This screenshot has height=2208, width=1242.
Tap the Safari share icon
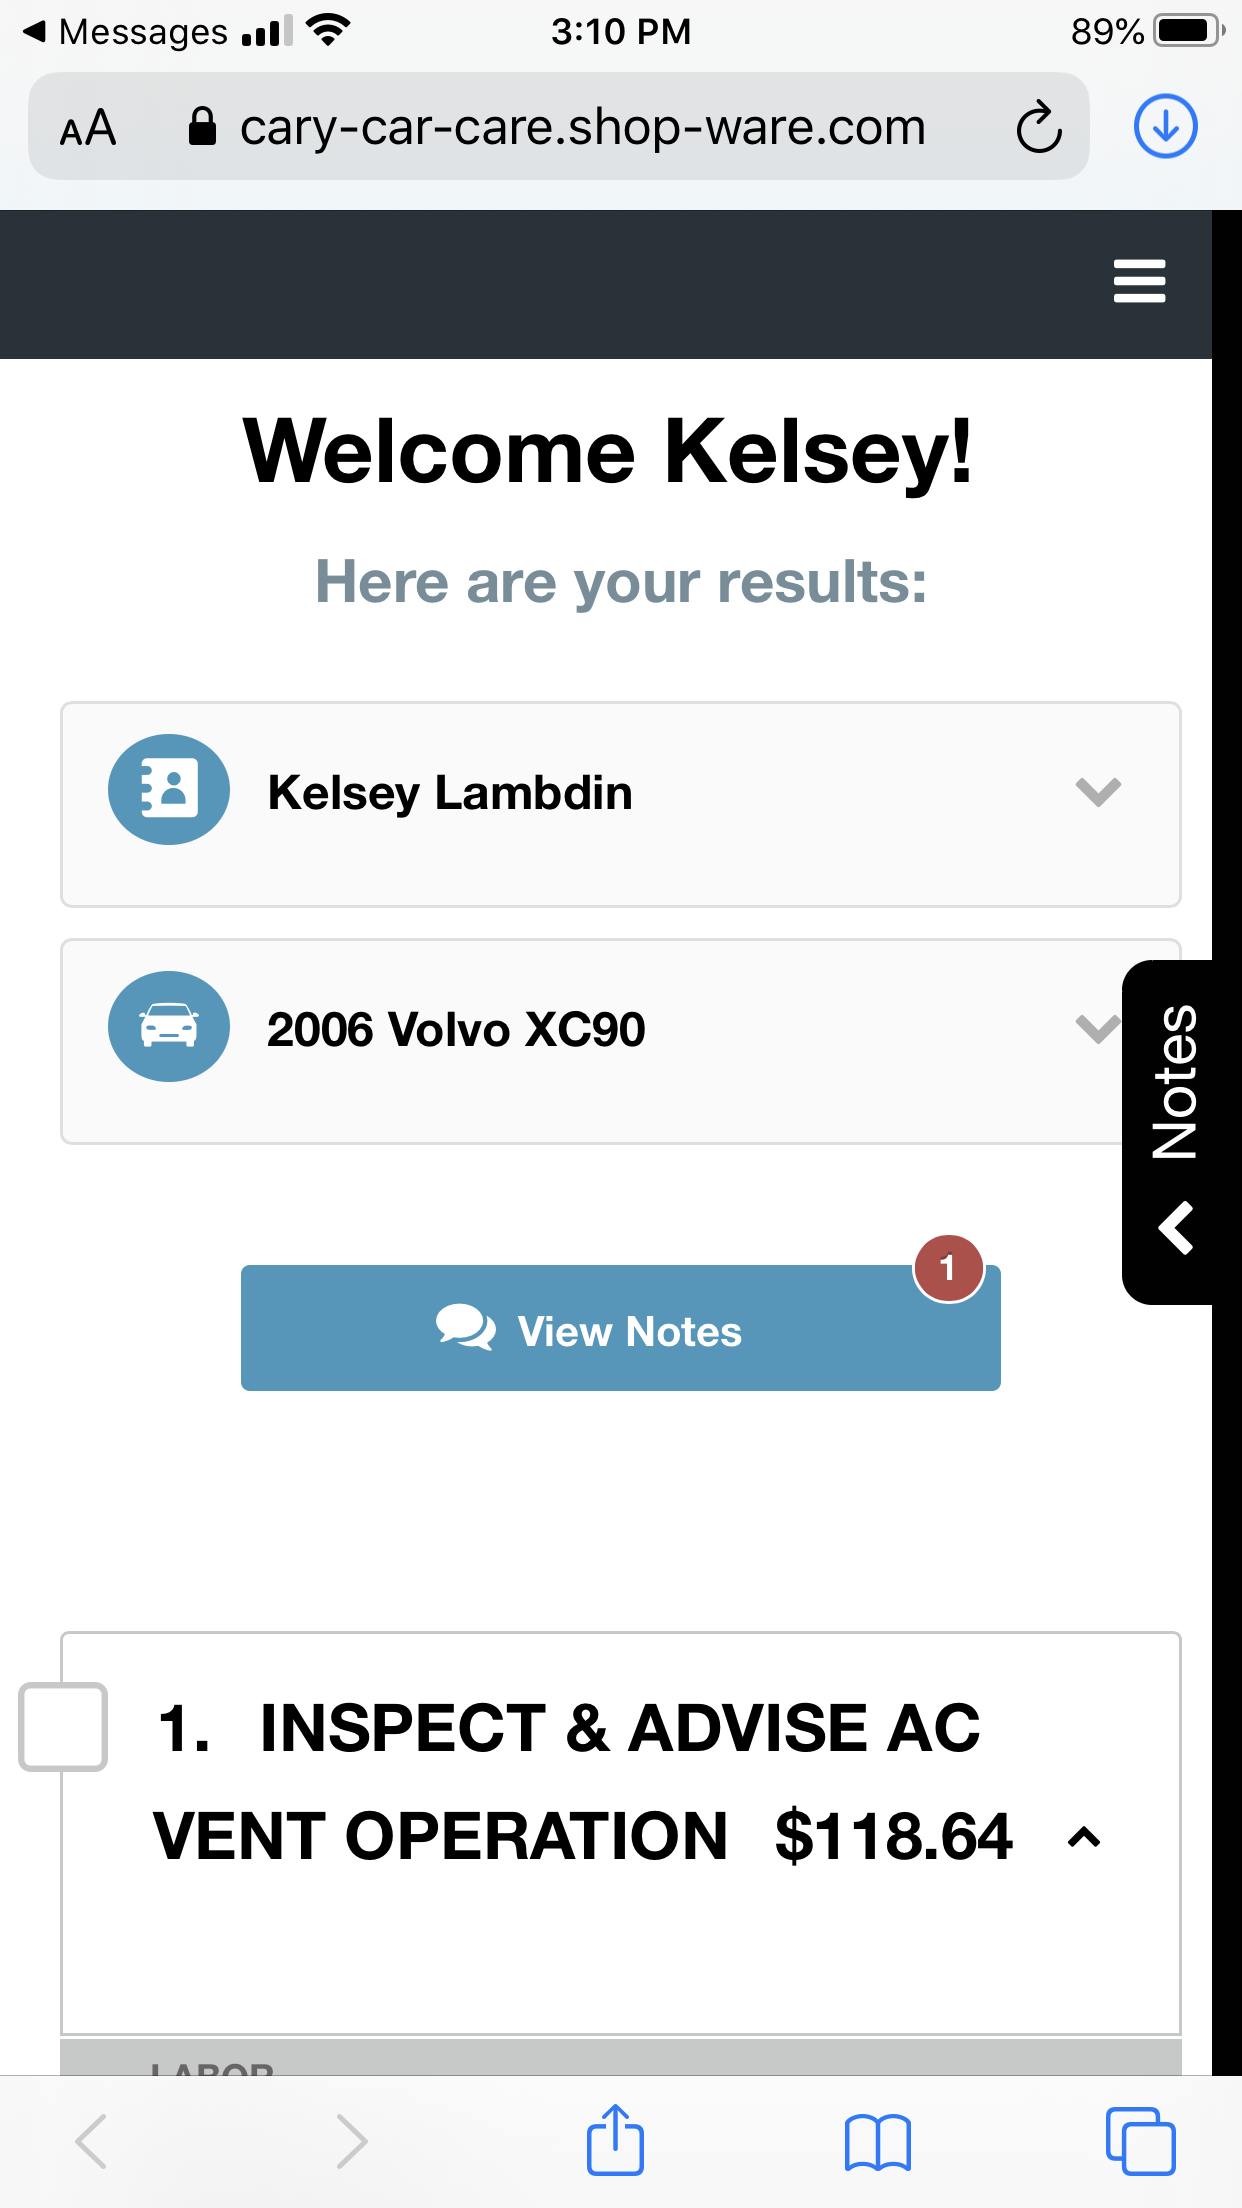[x=614, y=2140]
